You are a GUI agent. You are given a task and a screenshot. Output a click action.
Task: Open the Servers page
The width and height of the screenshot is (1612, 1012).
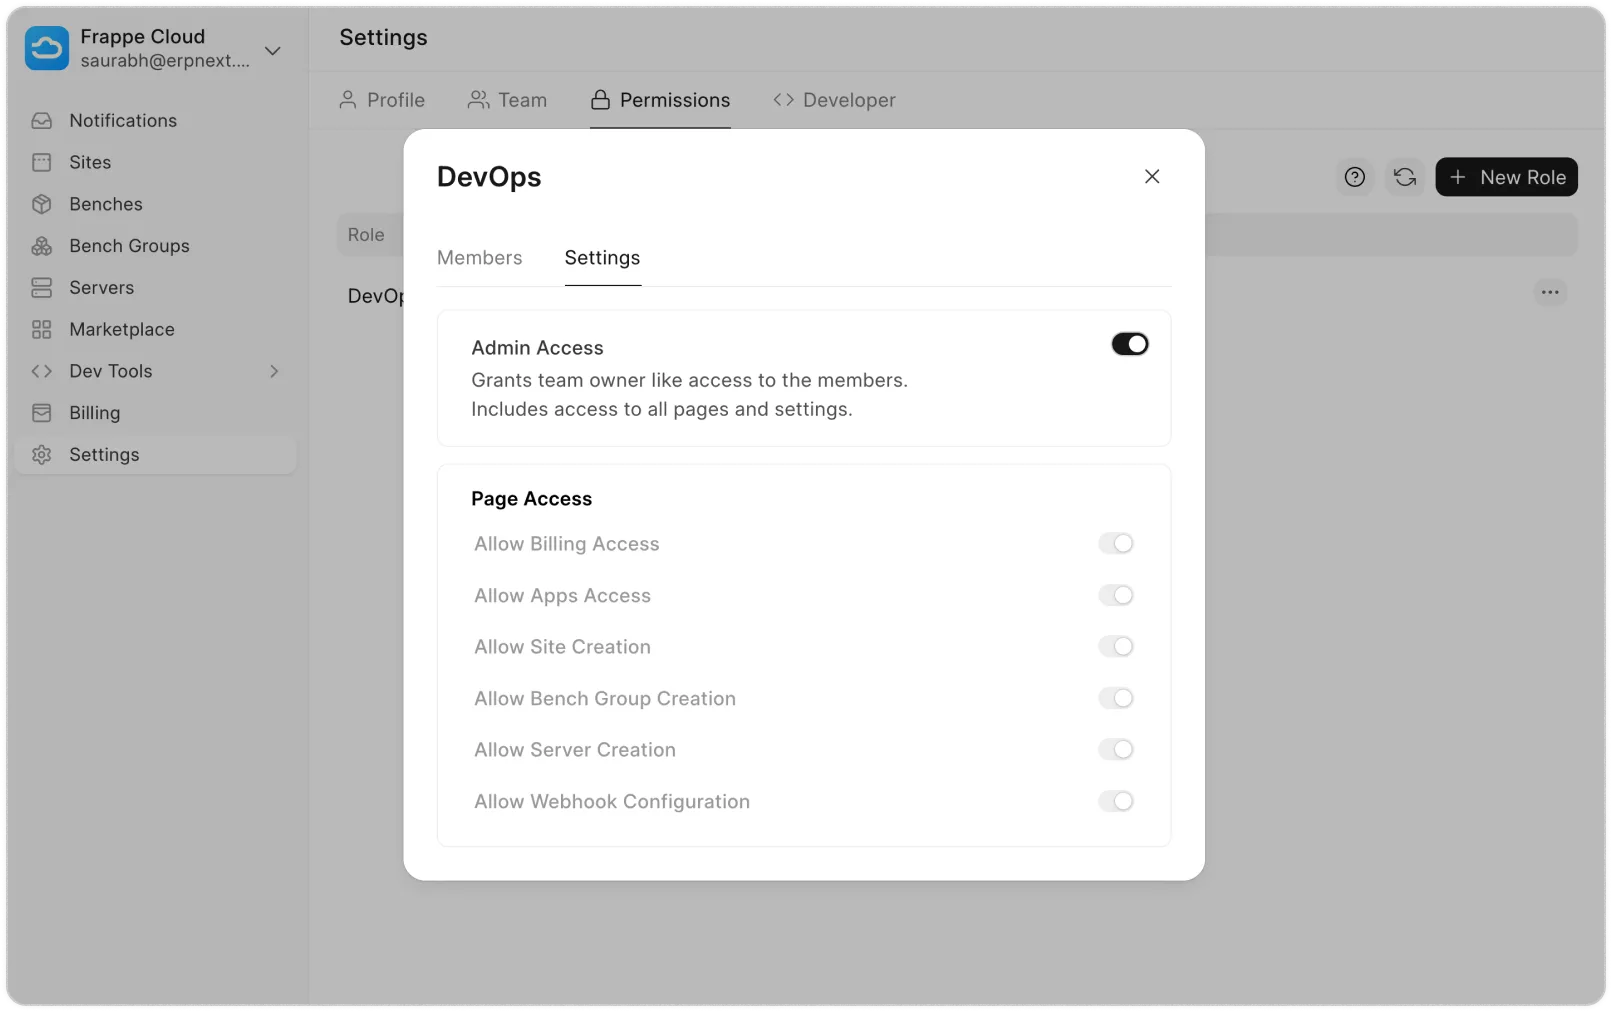pyautogui.click(x=100, y=287)
